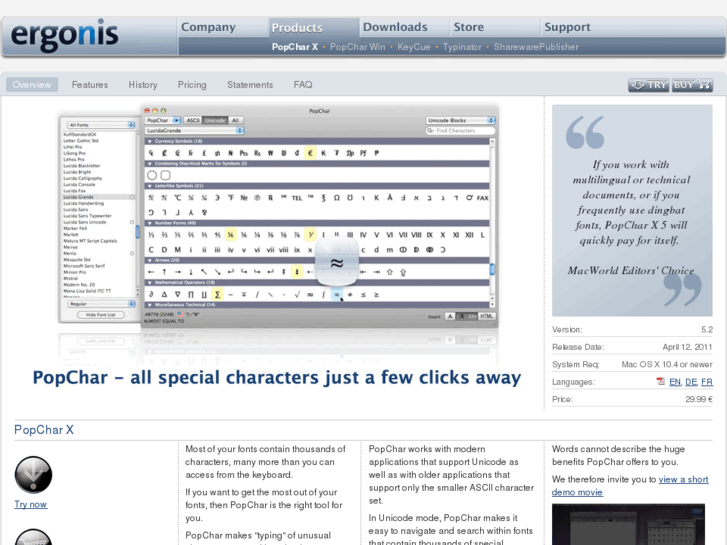Click the Omega letterlike symbol
The height and width of the screenshot is (545, 727).
(x=337, y=198)
